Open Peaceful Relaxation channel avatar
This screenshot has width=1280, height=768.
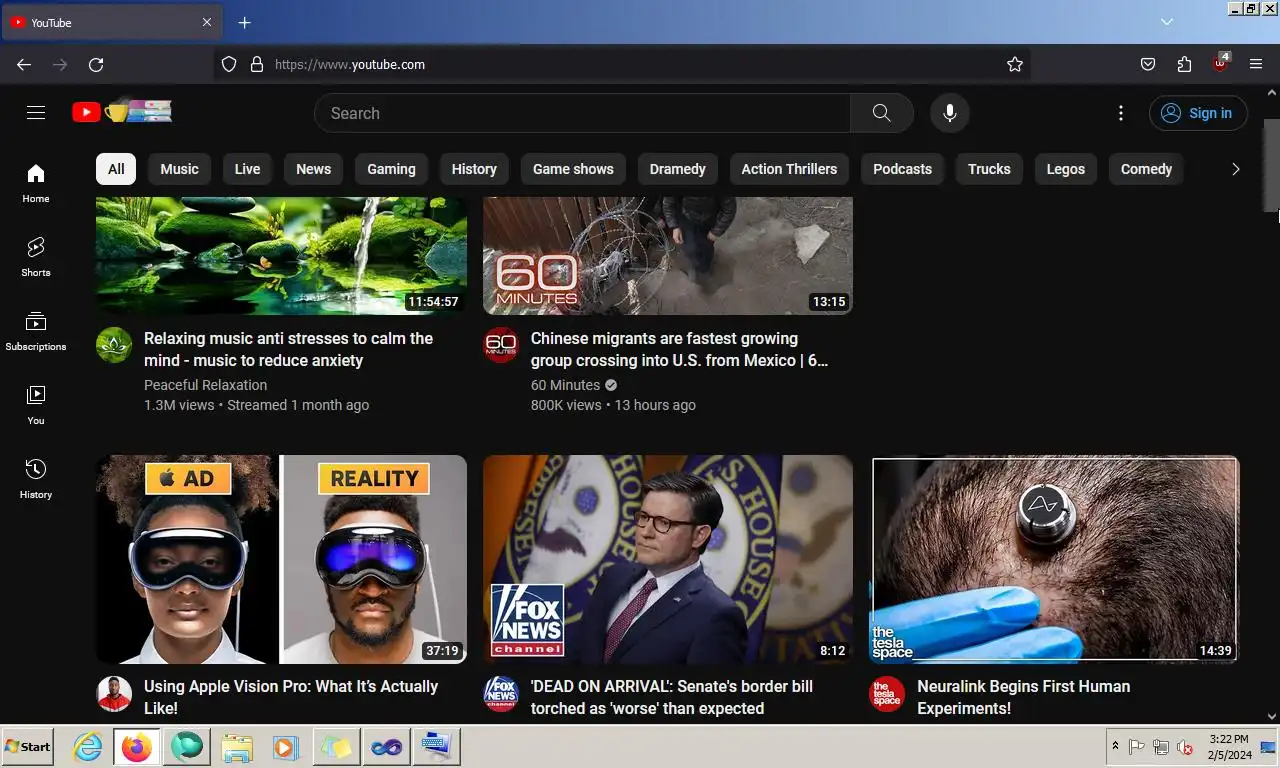click(x=114, y=345)
